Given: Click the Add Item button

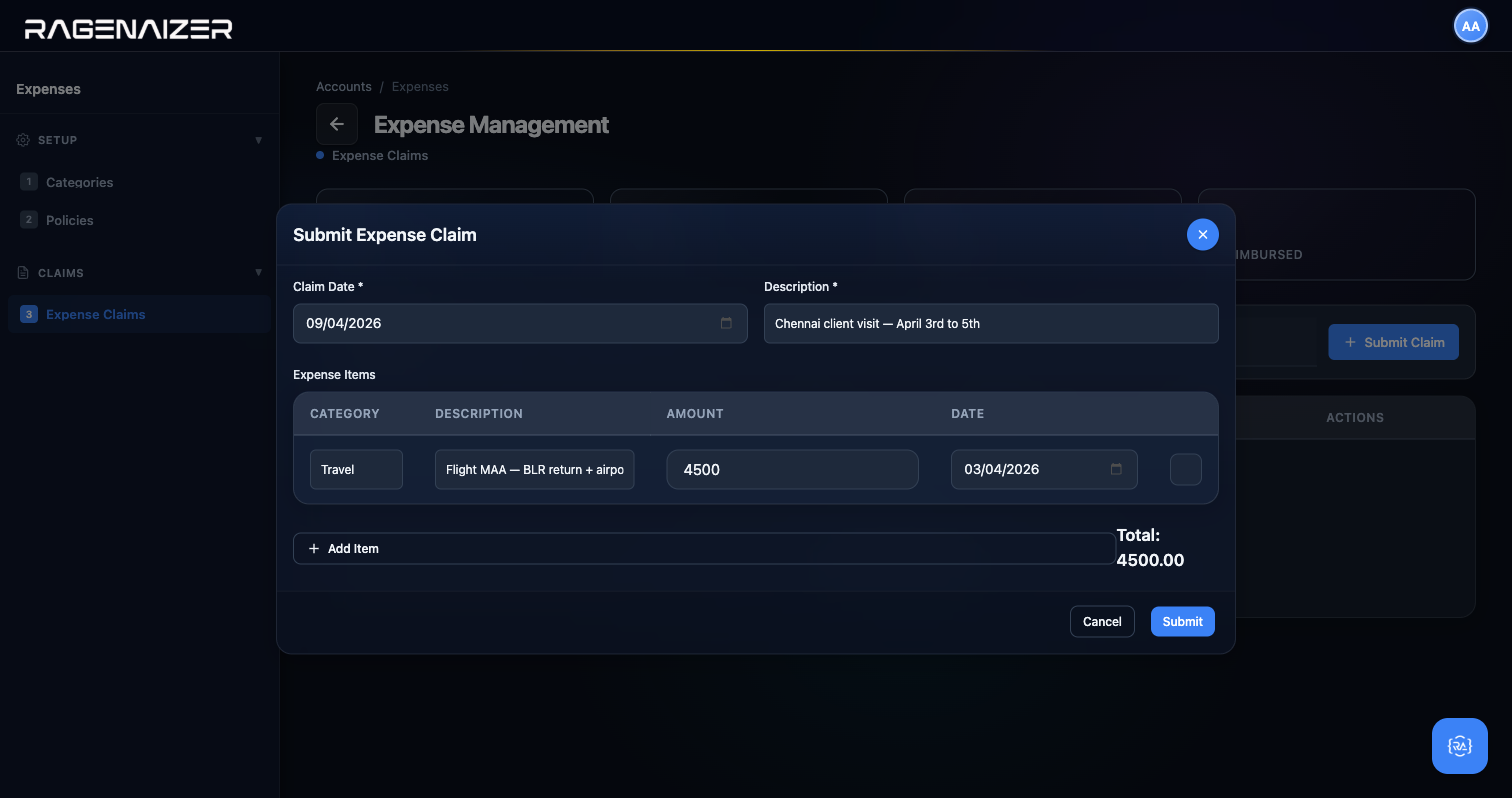Looking at the screenshot, I should pyautogui.click(x=704, y=549).
